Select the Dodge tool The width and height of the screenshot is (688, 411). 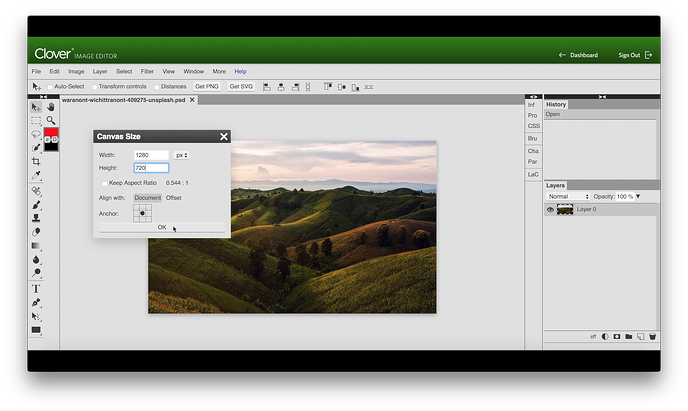tap(36, 273)
